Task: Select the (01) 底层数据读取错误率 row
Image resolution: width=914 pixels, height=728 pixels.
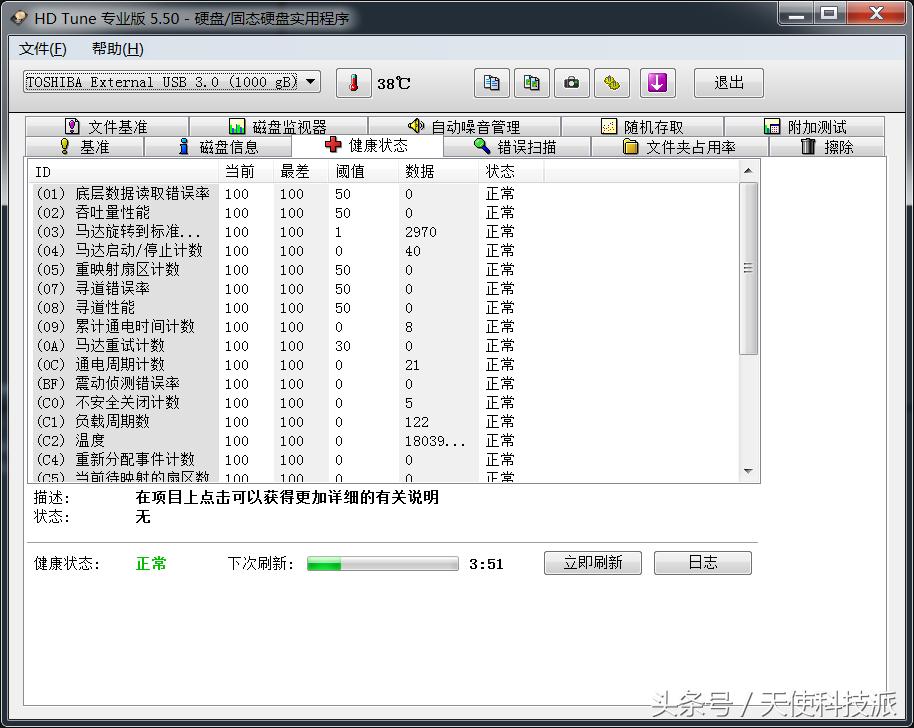Action: pyautogui.click(x=384, y=194)
